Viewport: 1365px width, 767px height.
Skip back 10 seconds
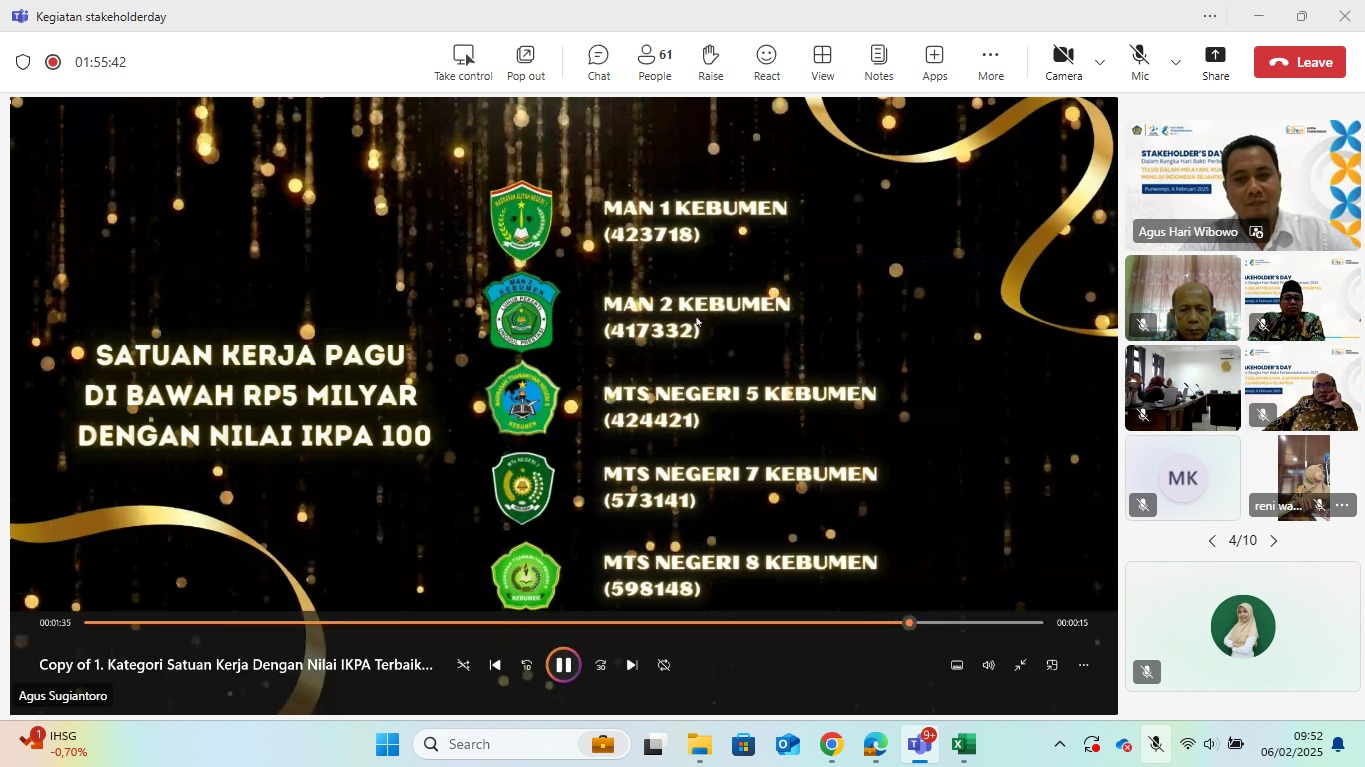click(527, 665)
